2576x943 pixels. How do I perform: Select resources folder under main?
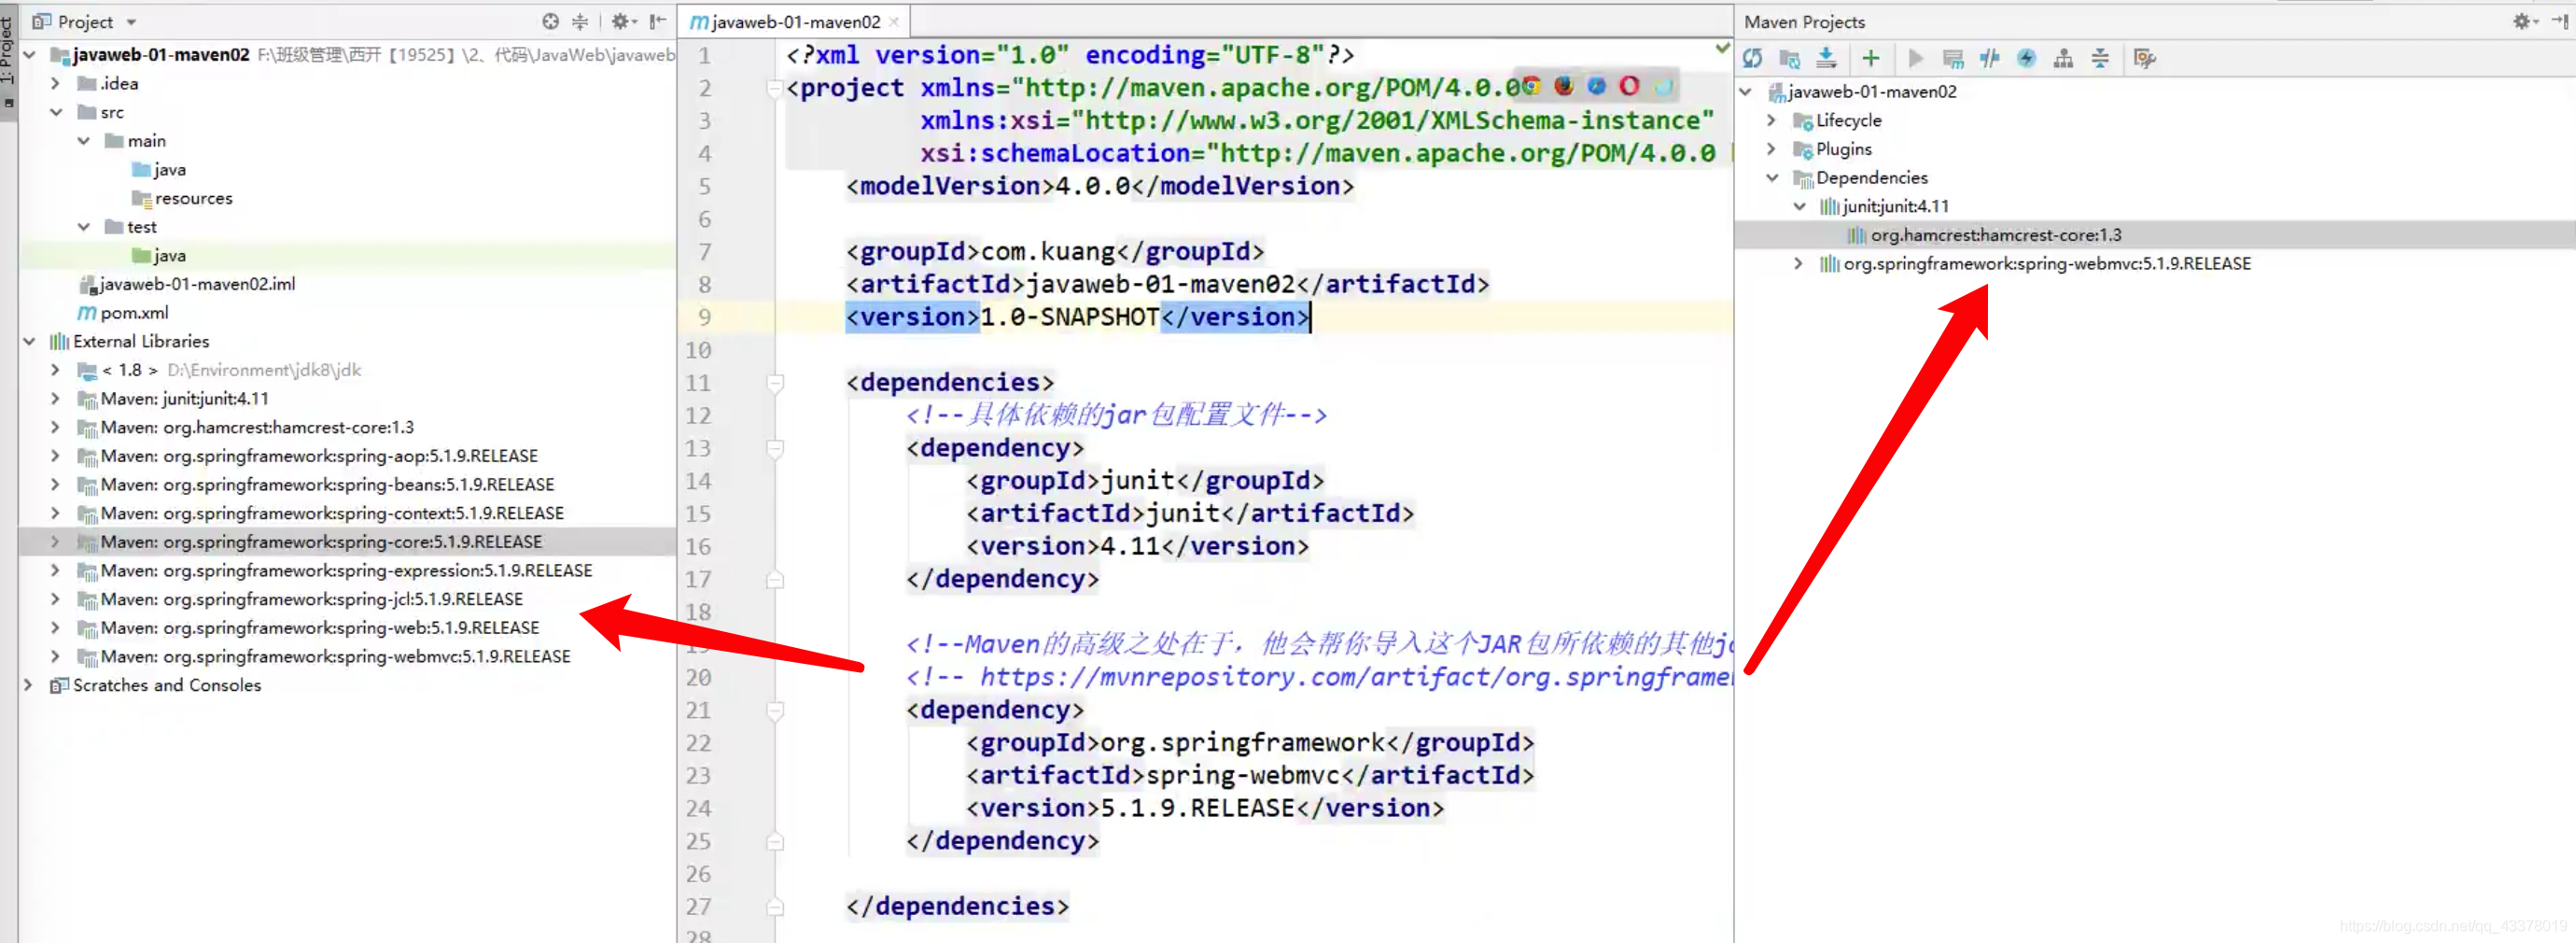tap(182, 199)
